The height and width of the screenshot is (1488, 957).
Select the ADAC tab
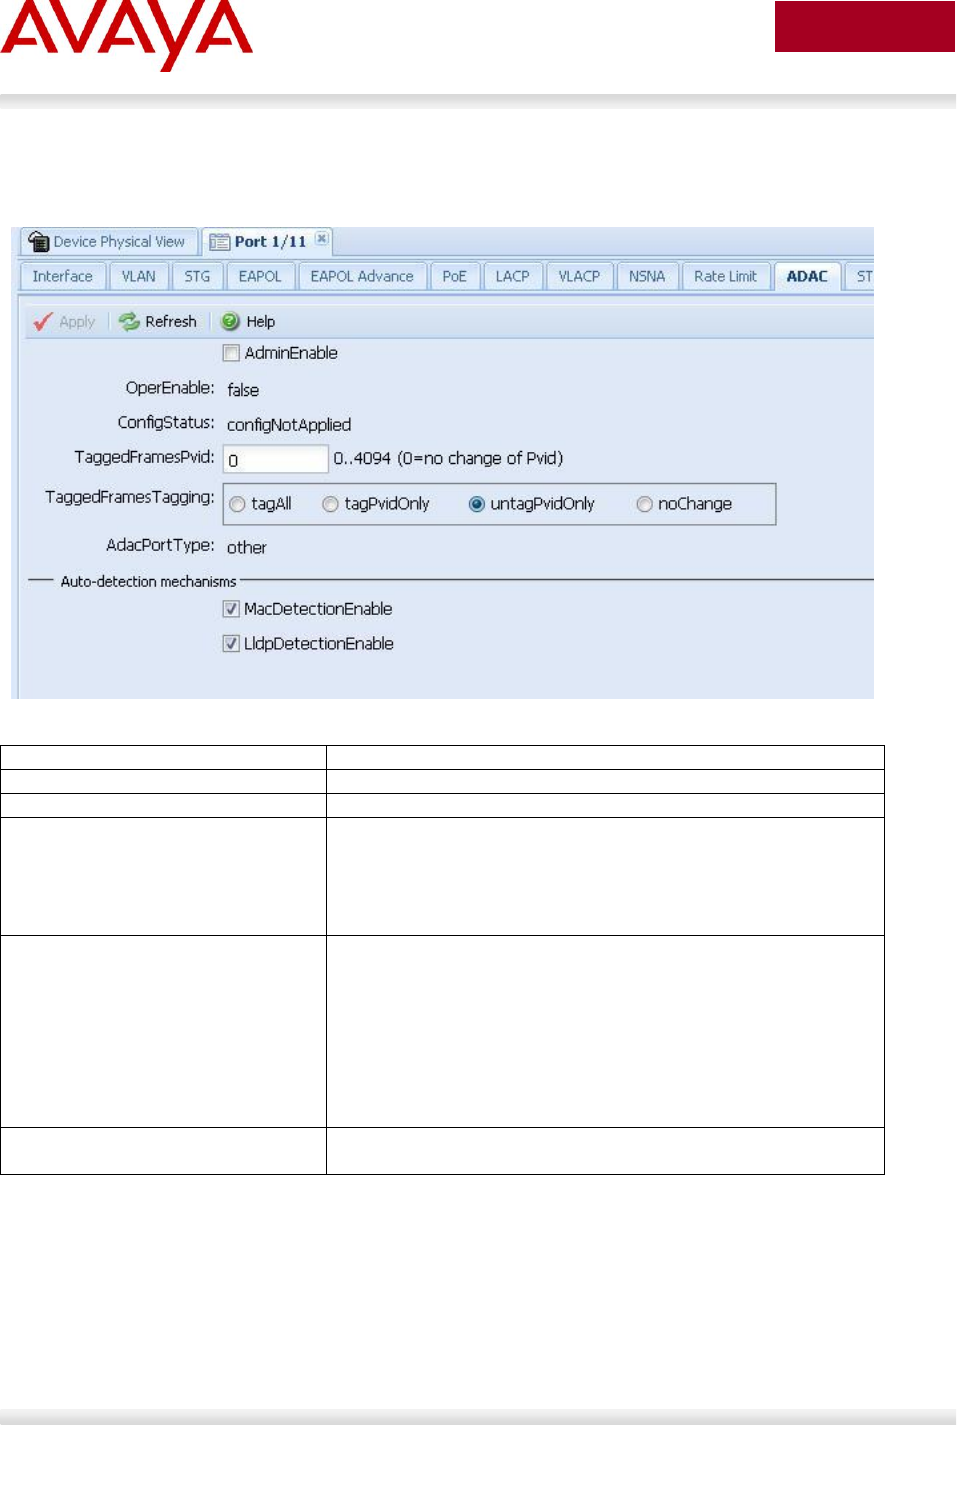807,276
